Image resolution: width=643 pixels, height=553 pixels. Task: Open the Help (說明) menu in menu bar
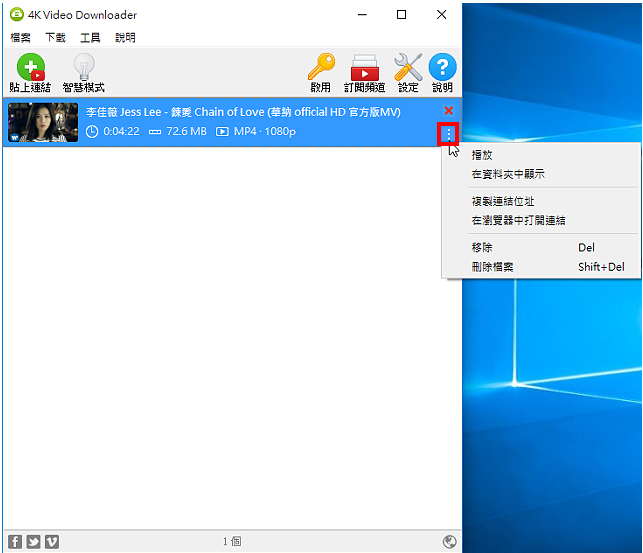[125, 38]
